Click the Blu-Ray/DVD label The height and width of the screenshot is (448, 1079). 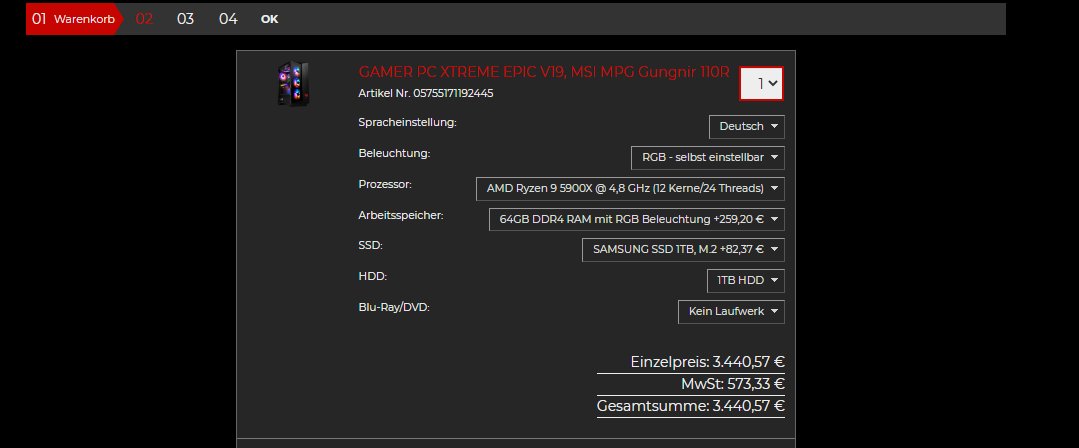click(394, 307)
